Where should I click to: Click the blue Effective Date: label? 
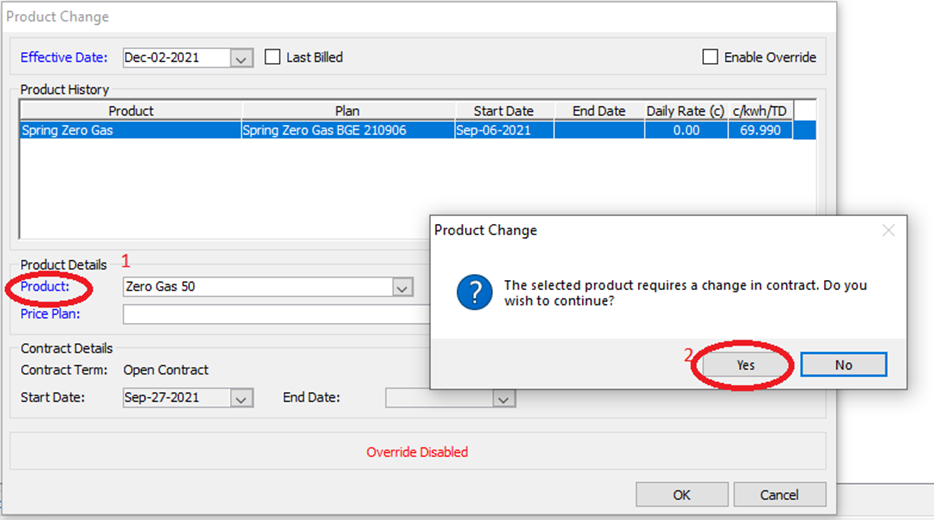pyautogui.click(x=64, y=57)
